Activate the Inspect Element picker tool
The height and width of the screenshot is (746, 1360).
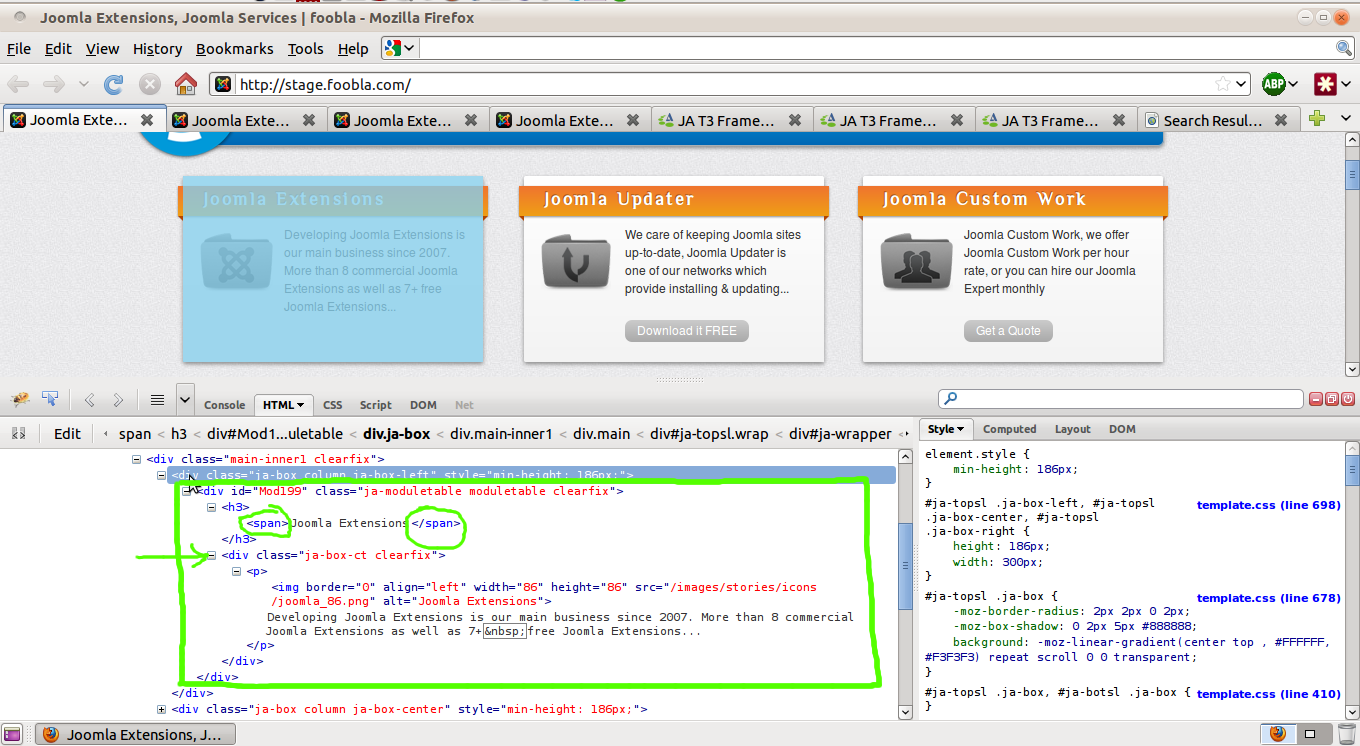pyautogui.click(x=48, y=398)
